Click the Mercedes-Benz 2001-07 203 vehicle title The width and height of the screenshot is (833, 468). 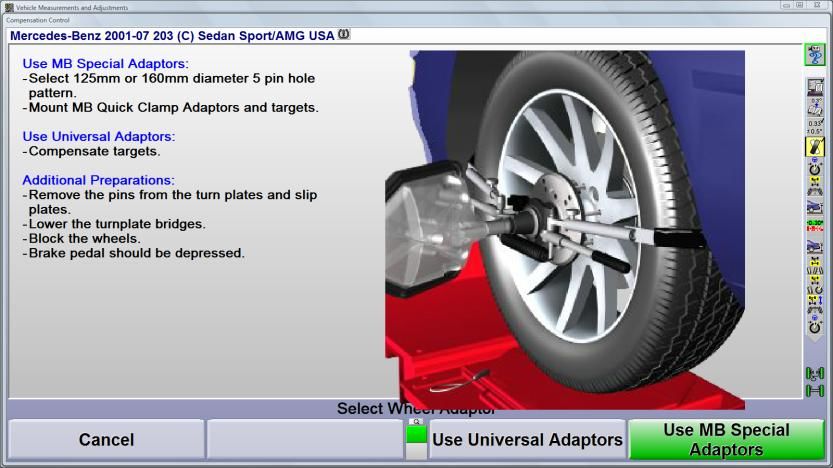tap(172, 36)
